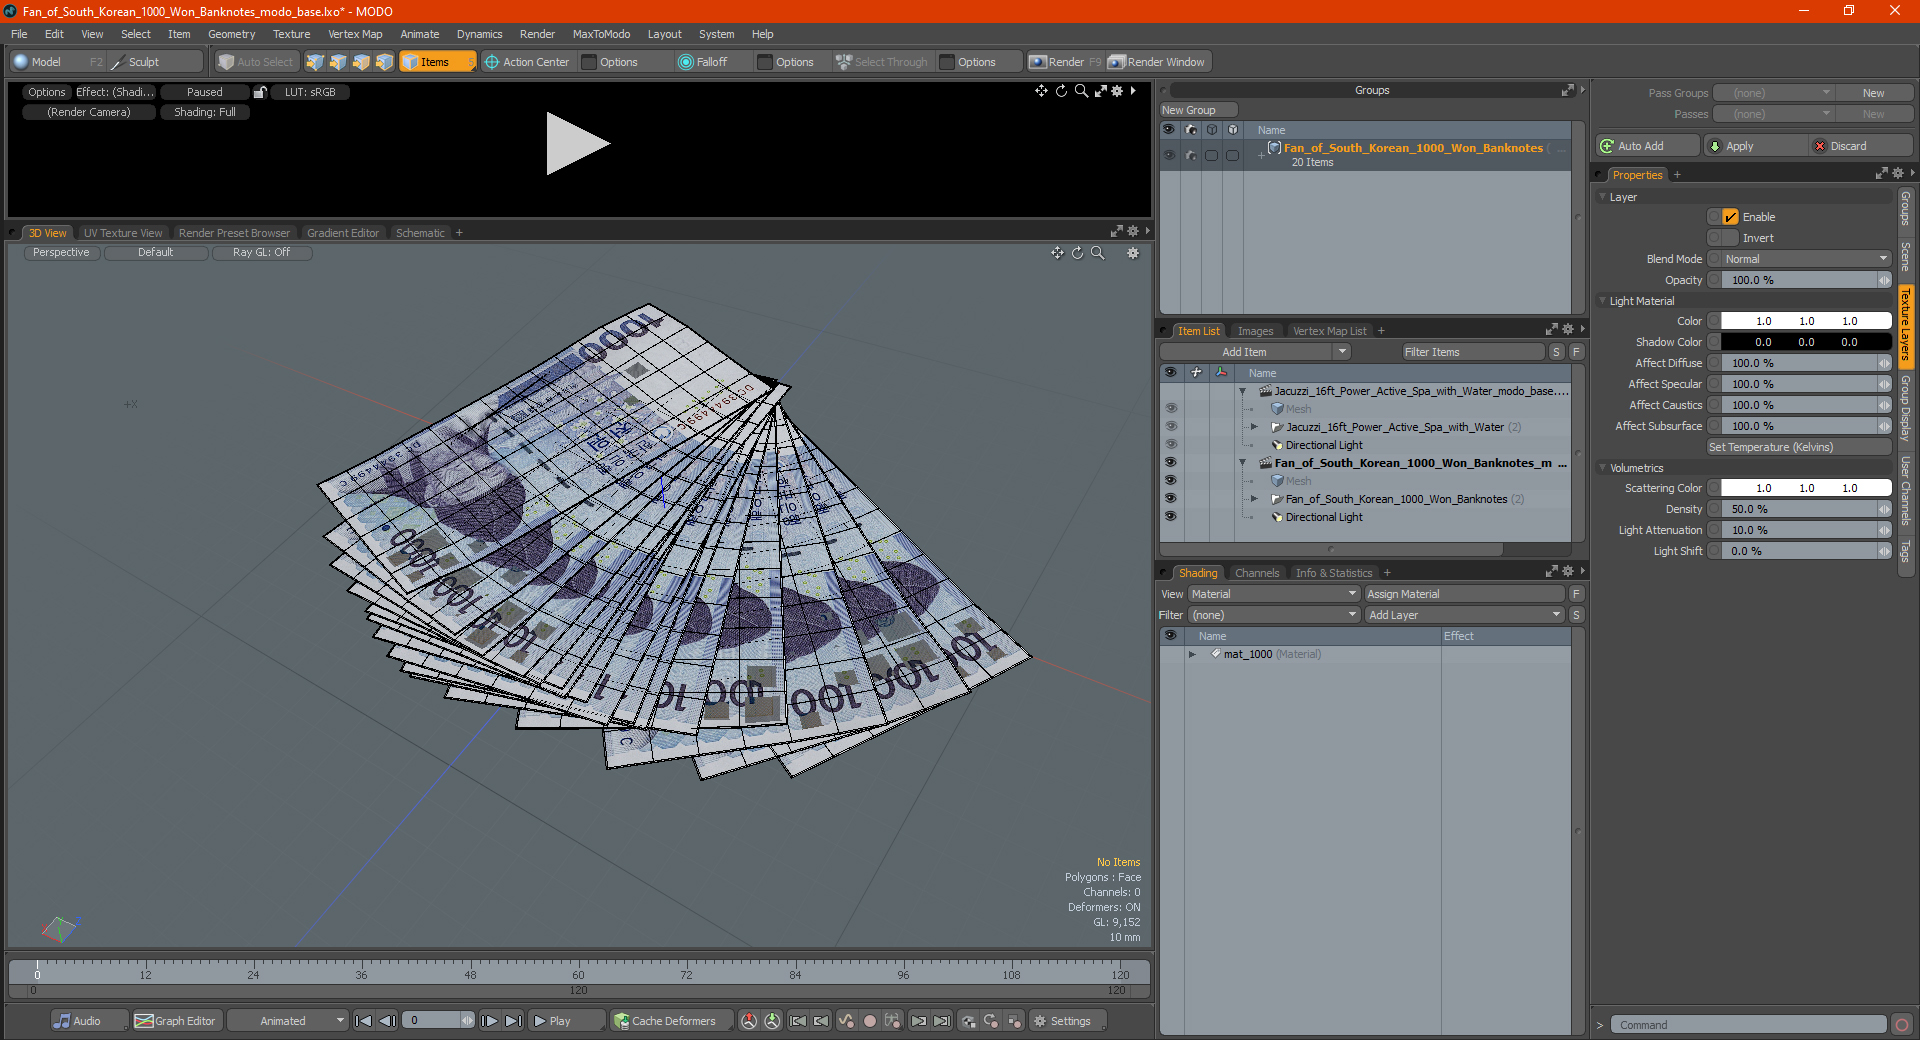1920x1040 pixels.
Task: Select the Polygons selection mode cube icon
Action: coord(361,62)
